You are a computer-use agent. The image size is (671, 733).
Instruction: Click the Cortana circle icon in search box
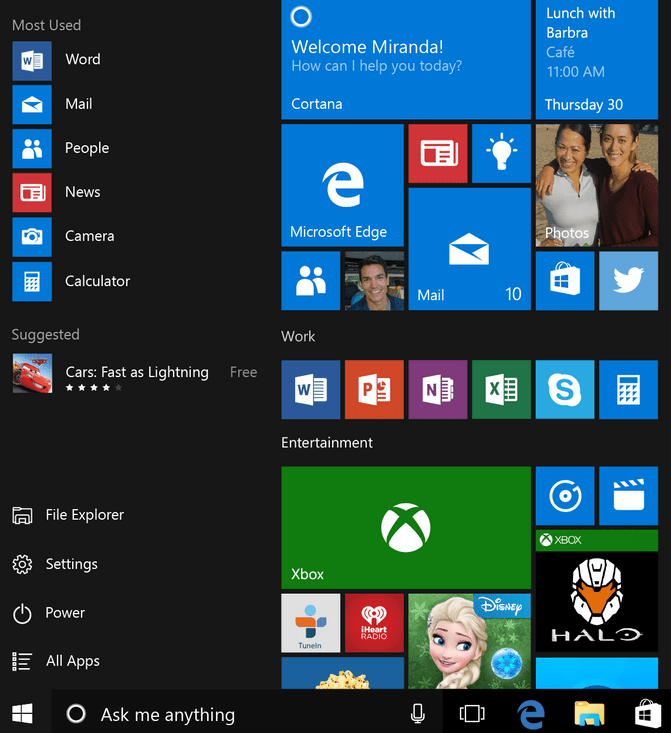(x=76, y=714)
